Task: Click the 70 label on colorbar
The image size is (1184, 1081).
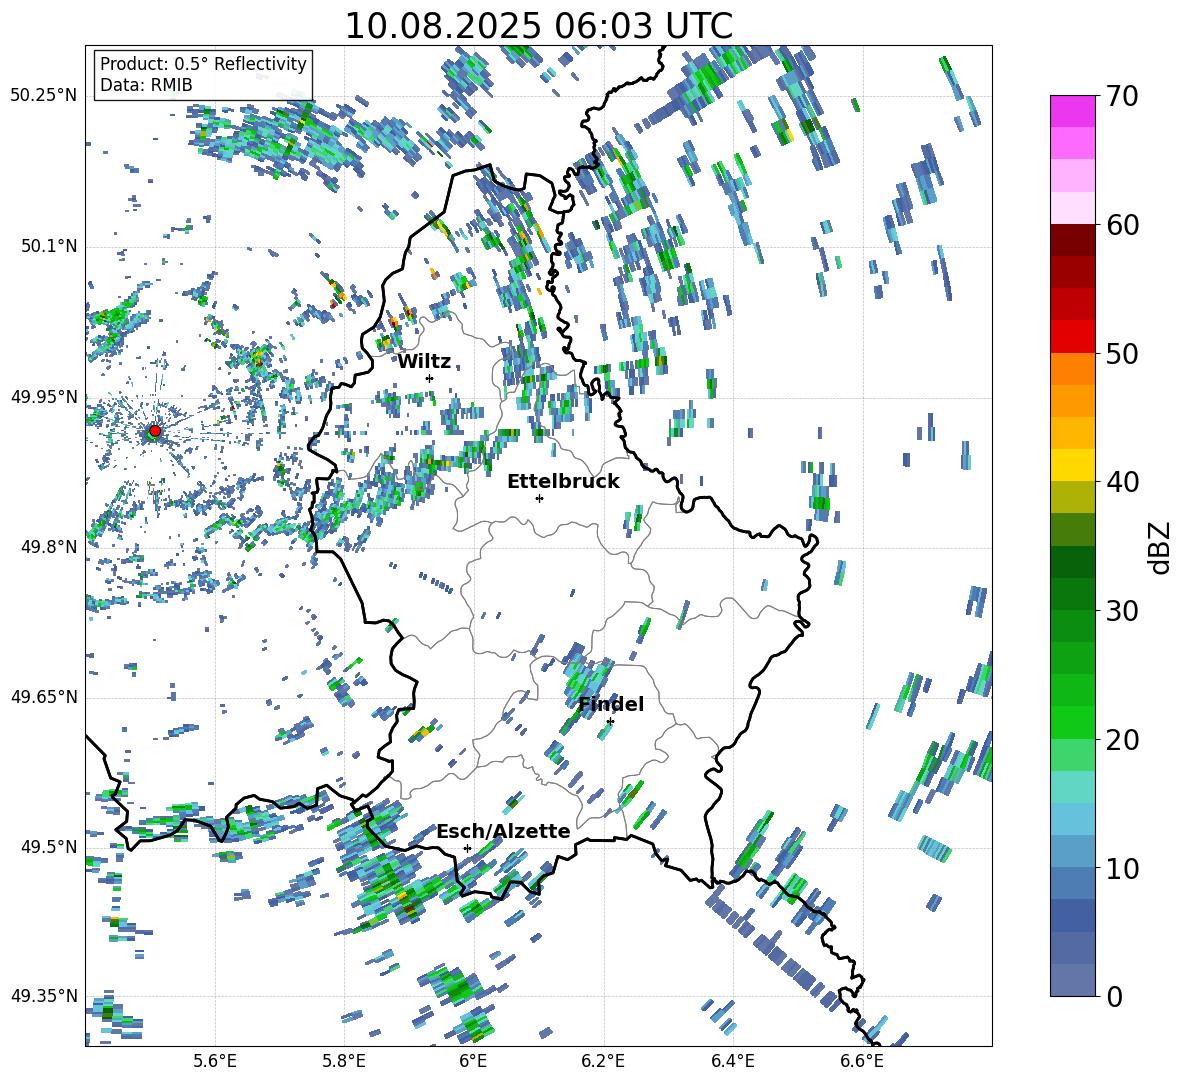Action: click(1121, 96)
